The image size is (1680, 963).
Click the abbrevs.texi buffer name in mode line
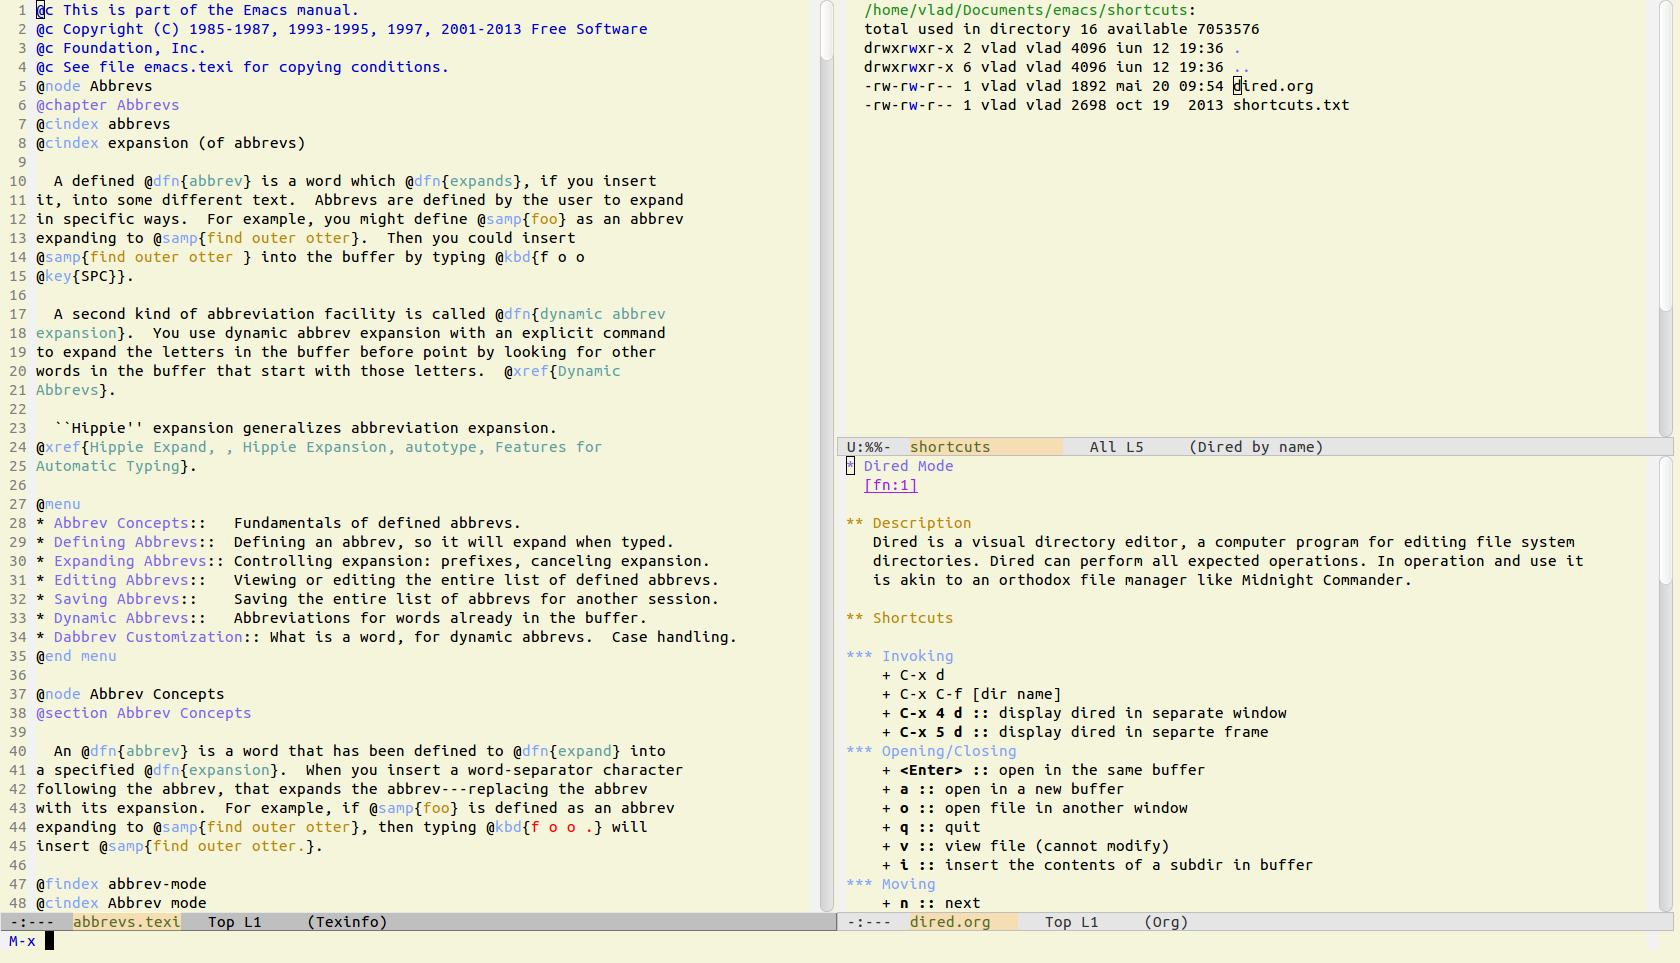(126, 922)
